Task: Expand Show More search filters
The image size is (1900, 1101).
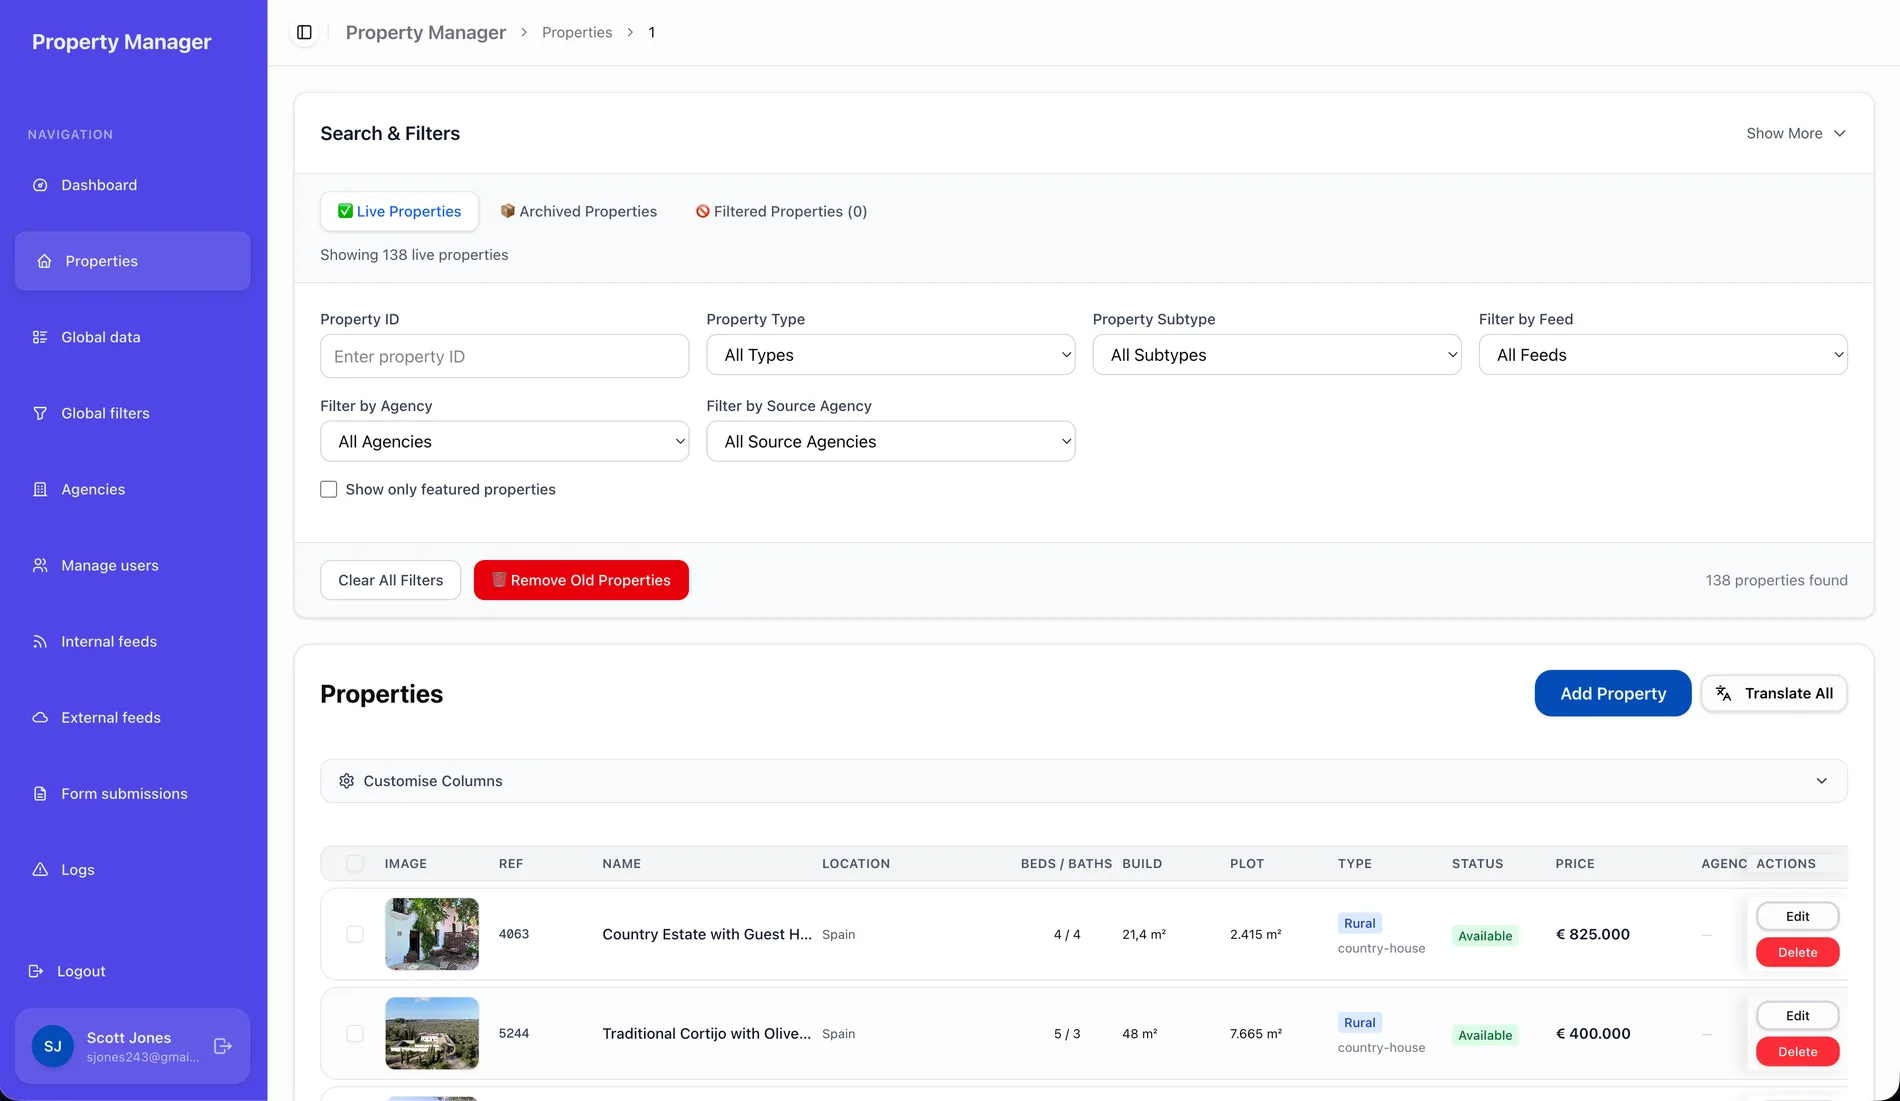Action: click(1796, 133)
